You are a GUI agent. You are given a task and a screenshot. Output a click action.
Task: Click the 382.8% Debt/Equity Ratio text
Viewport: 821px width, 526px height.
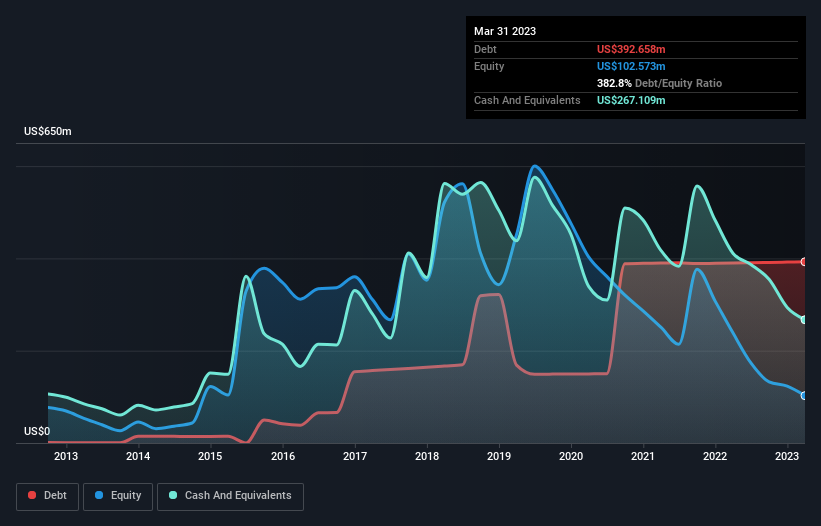point(659,83)
